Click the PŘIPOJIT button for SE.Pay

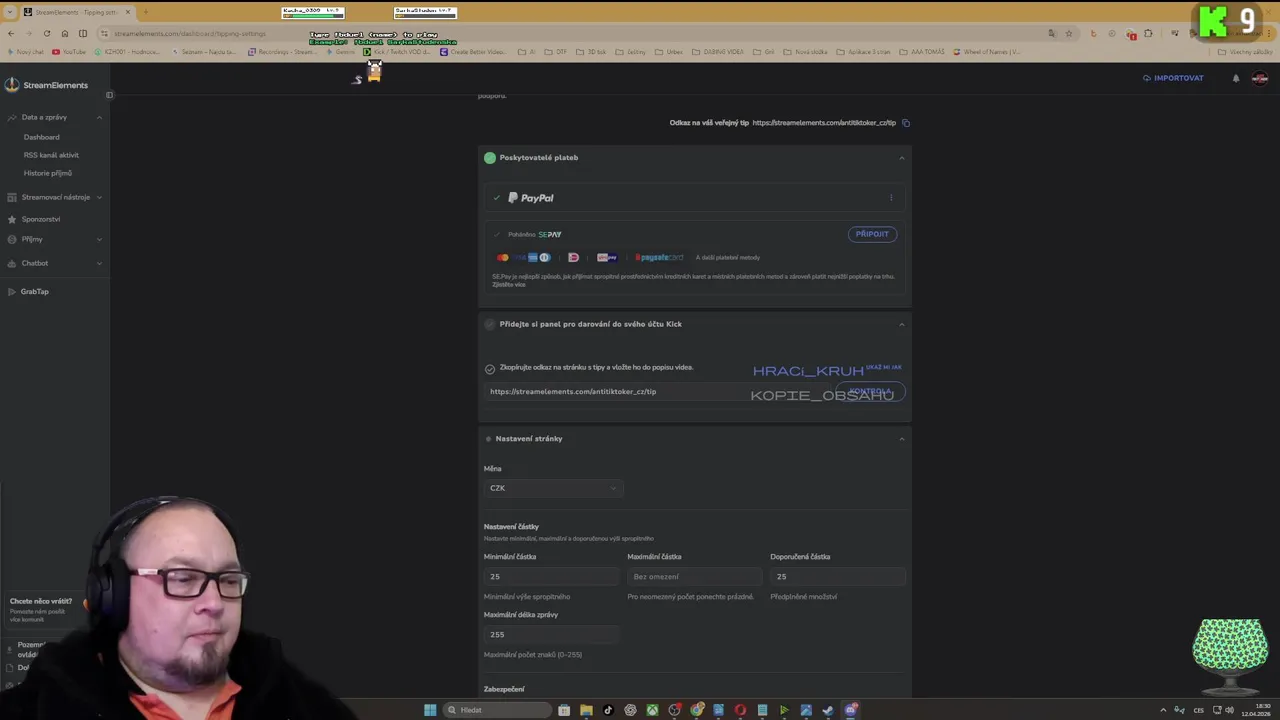(x=872, y=234)
